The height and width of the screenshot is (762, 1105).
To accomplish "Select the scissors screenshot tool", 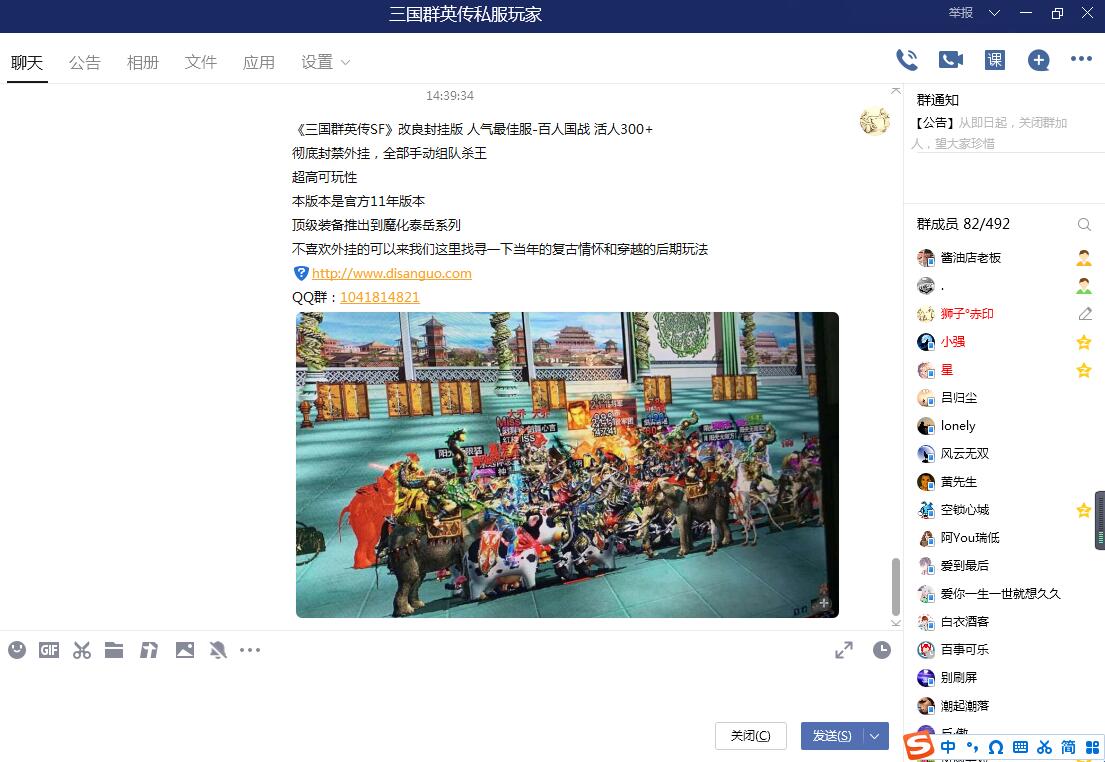I will coord(82,650).
